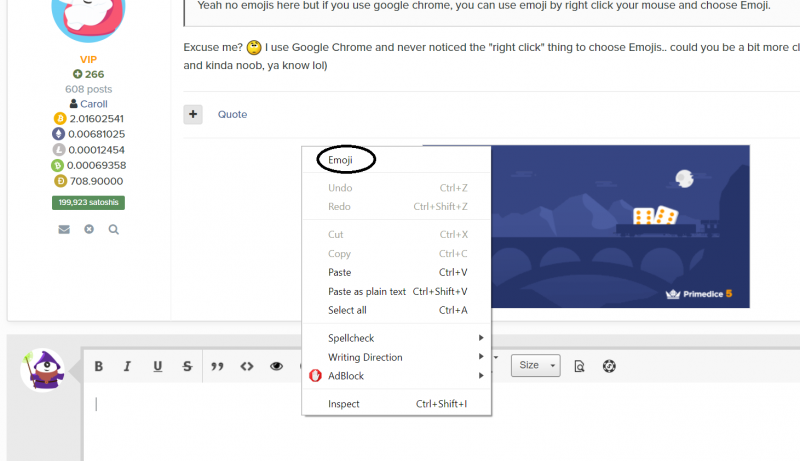
Task: Toggle italic formatting in editor
Action: tap(127, 366)
